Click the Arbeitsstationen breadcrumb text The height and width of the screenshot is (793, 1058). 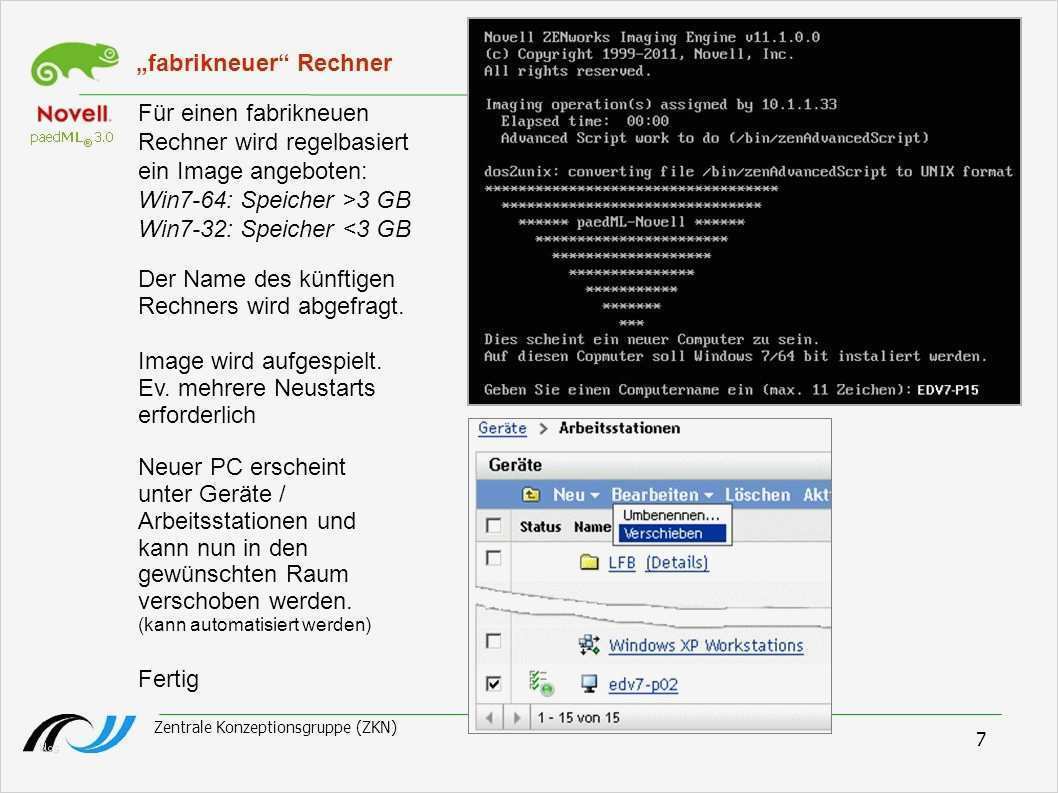point(619,428)
